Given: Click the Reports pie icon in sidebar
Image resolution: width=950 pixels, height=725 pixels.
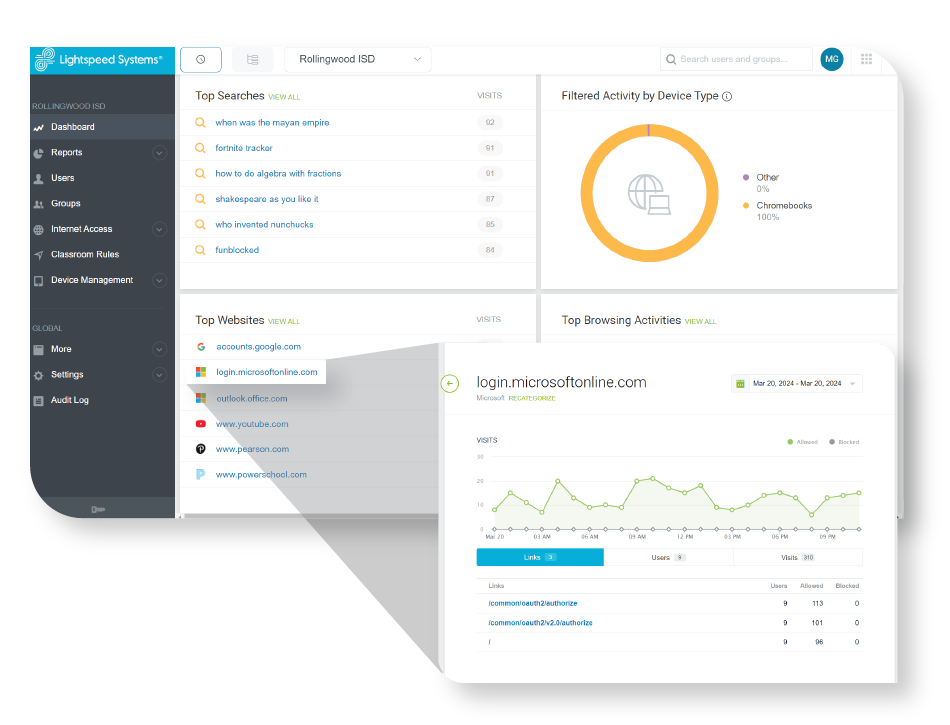Looking at the screenshot, I should click(x=38, y=153).
